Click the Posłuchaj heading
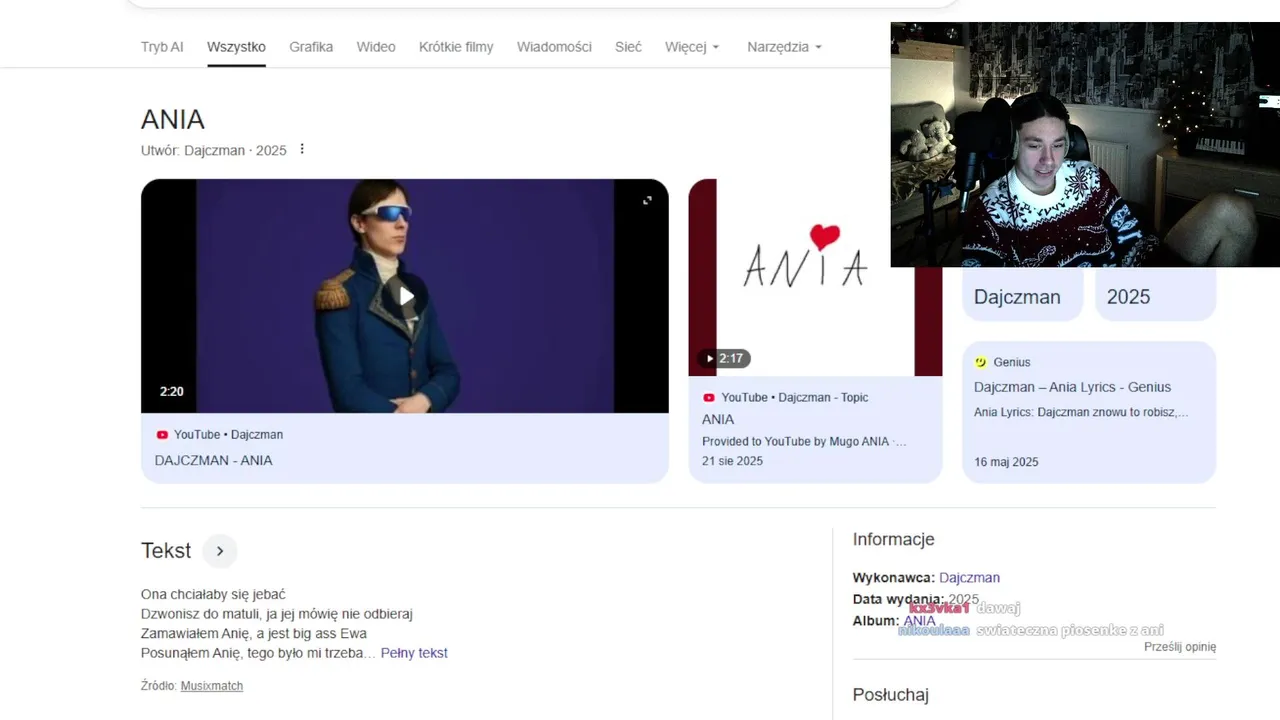This screenshot has height=720, width=1280. coord(890,694)
